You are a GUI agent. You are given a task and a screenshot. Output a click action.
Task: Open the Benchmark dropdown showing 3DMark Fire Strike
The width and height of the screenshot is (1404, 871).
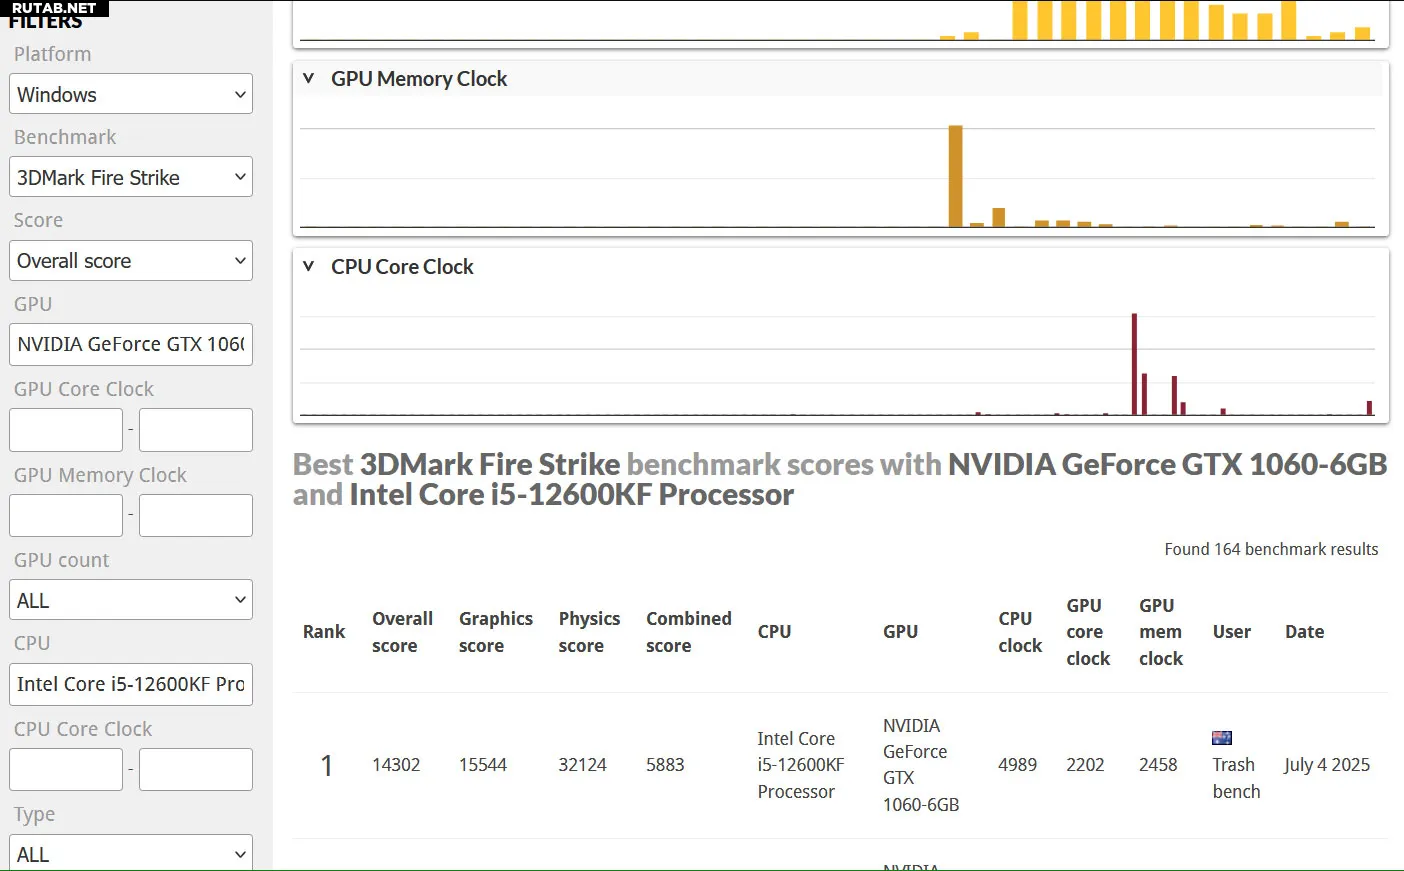[x=131, y=177]
